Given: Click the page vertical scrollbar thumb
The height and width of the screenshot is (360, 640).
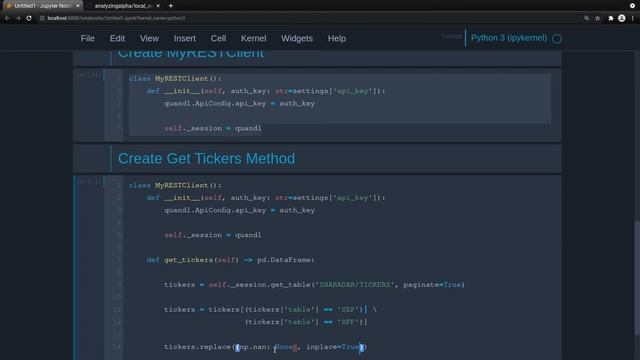Looking at the screenshot, I should [x=637, y=278].
